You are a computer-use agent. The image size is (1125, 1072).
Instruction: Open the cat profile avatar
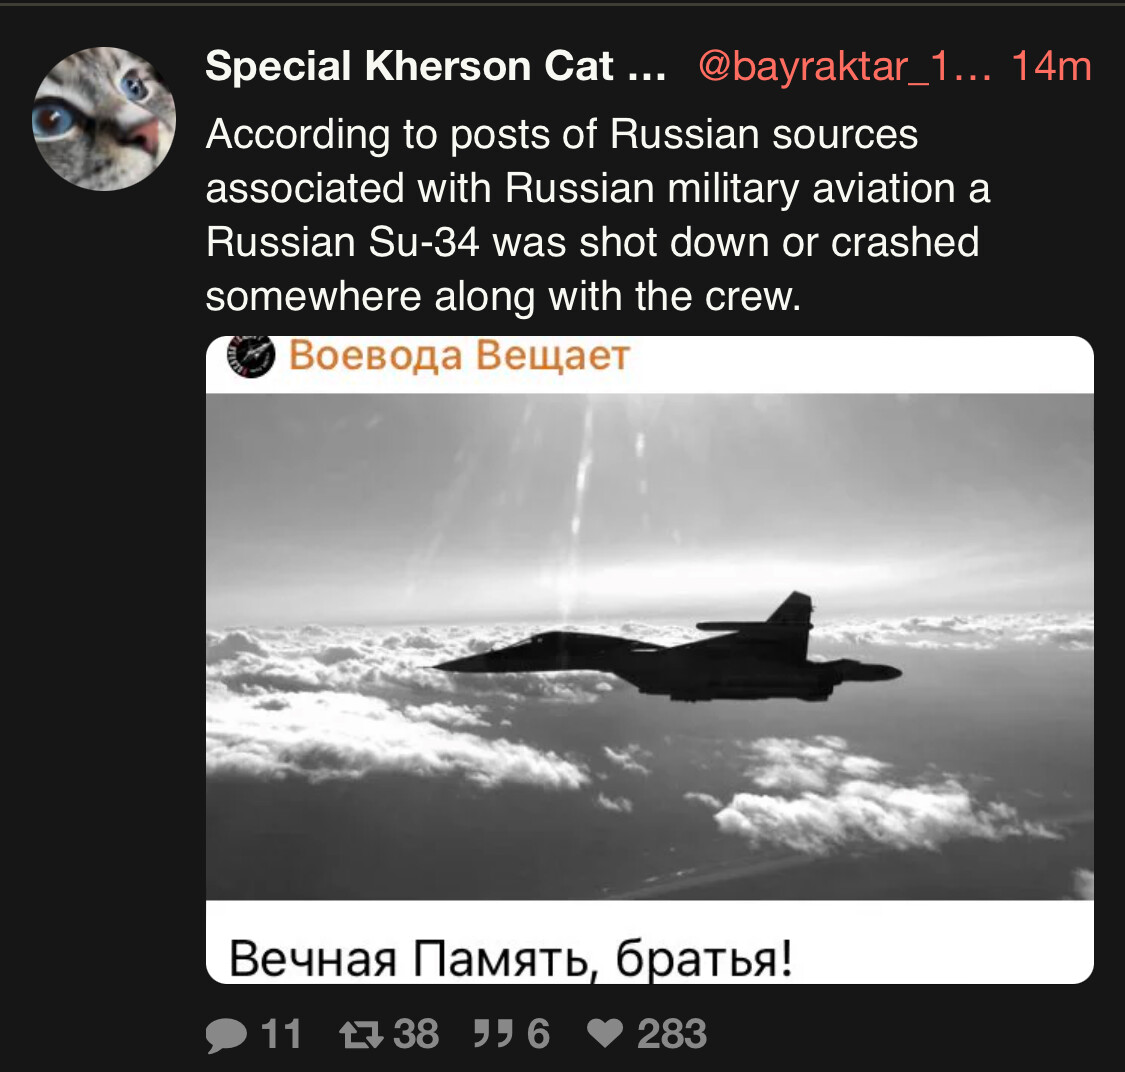click(x=104, y=118)
